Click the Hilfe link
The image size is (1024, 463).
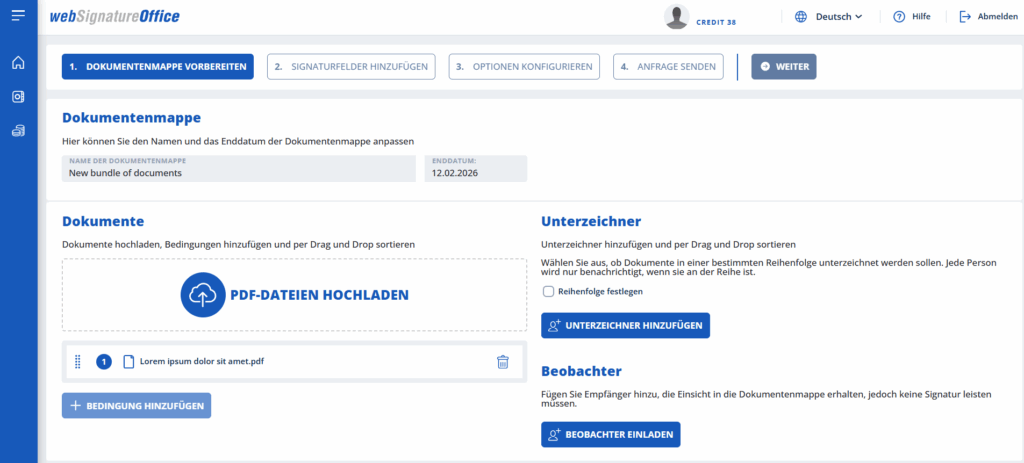tap(921, 17)
